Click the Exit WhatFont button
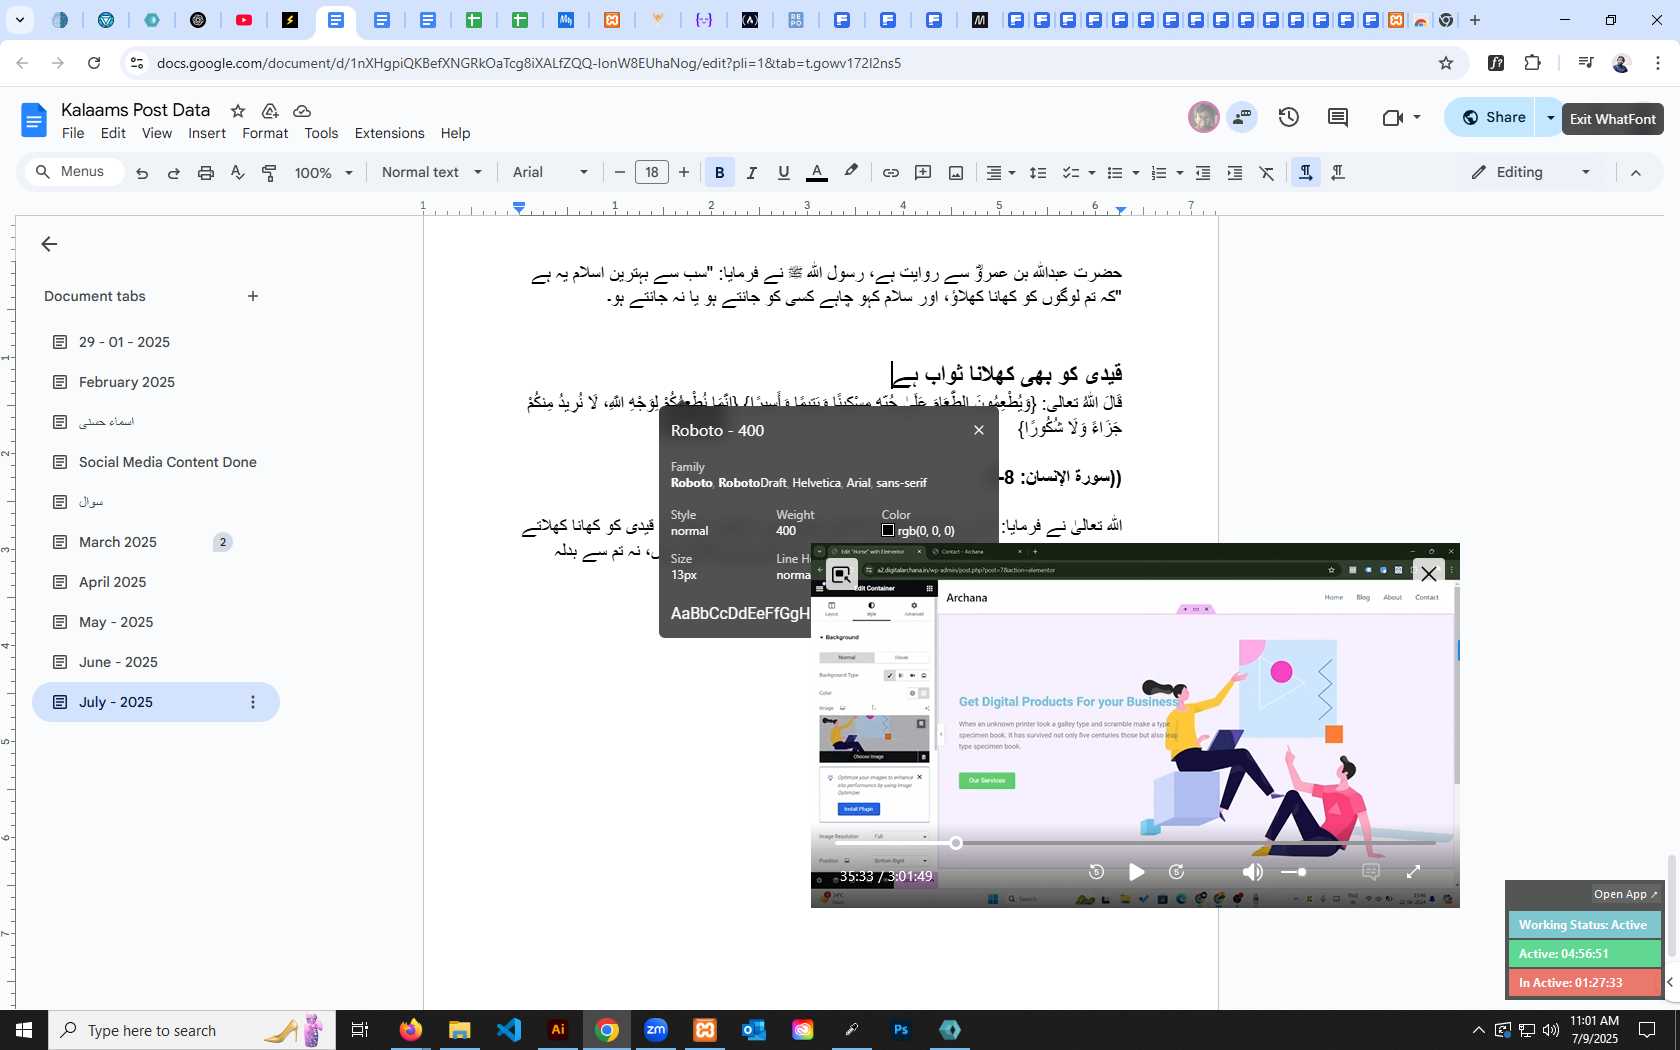Image resolution: width=1680 pixels, height=1050 pixels. click(1613, 119)
